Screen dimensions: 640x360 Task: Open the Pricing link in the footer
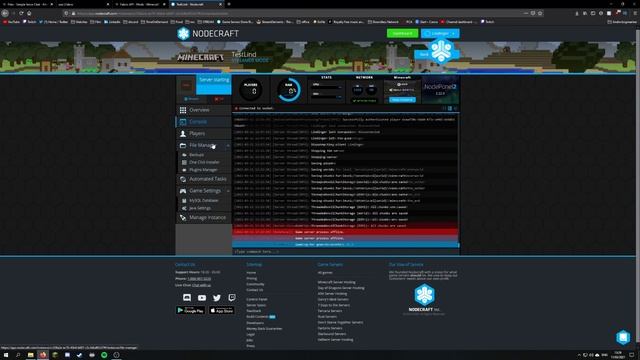point(251,278)
